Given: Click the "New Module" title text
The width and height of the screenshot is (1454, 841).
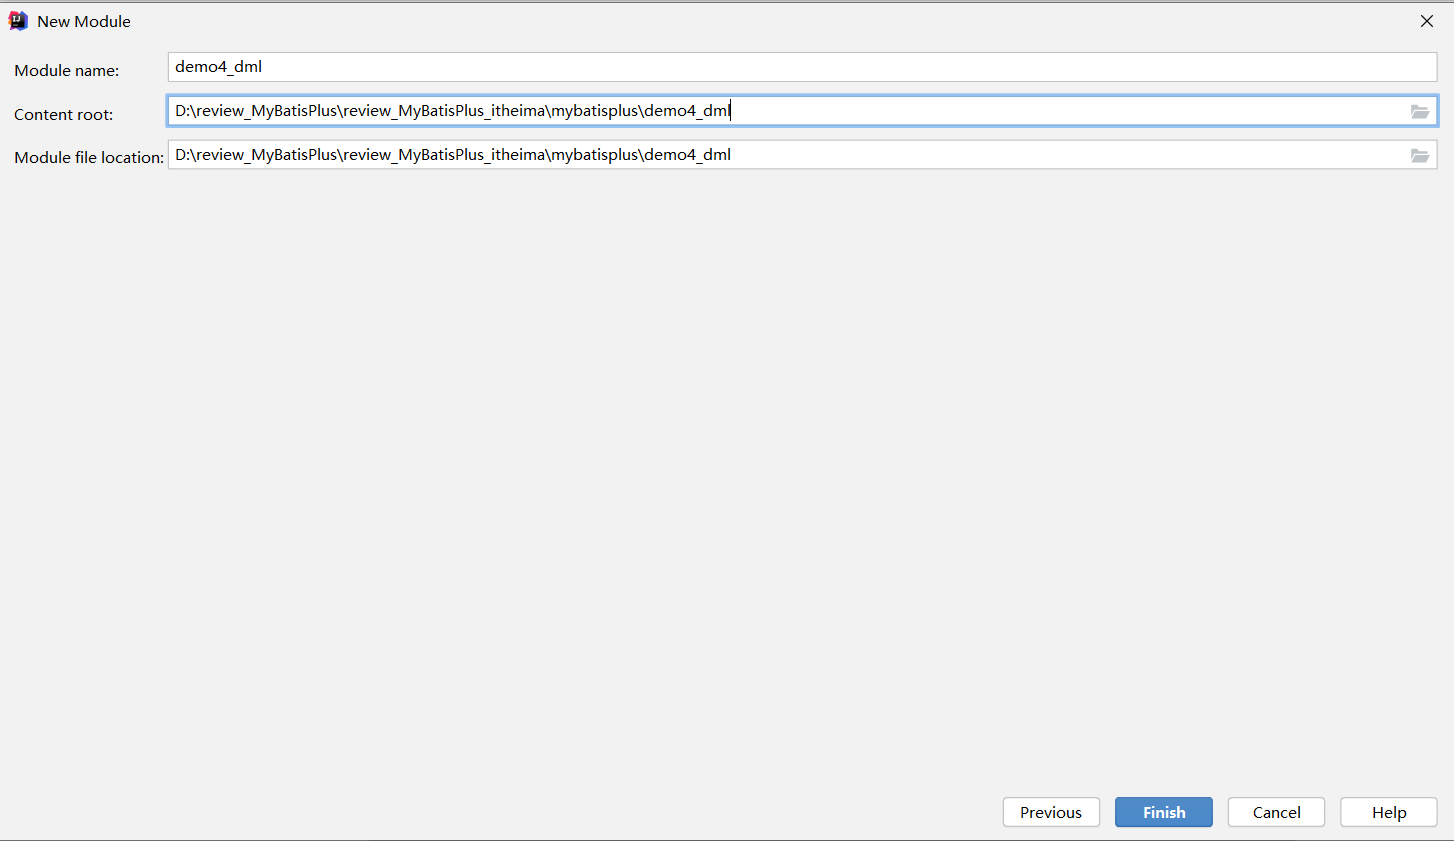Looking at the screenshot, I should click(x=84, y=21).
